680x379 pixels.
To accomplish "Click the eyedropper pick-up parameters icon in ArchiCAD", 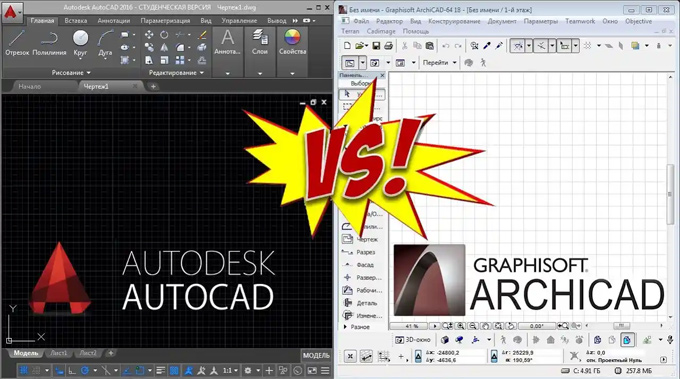I will pyautogui.click(x=487, y=46).
